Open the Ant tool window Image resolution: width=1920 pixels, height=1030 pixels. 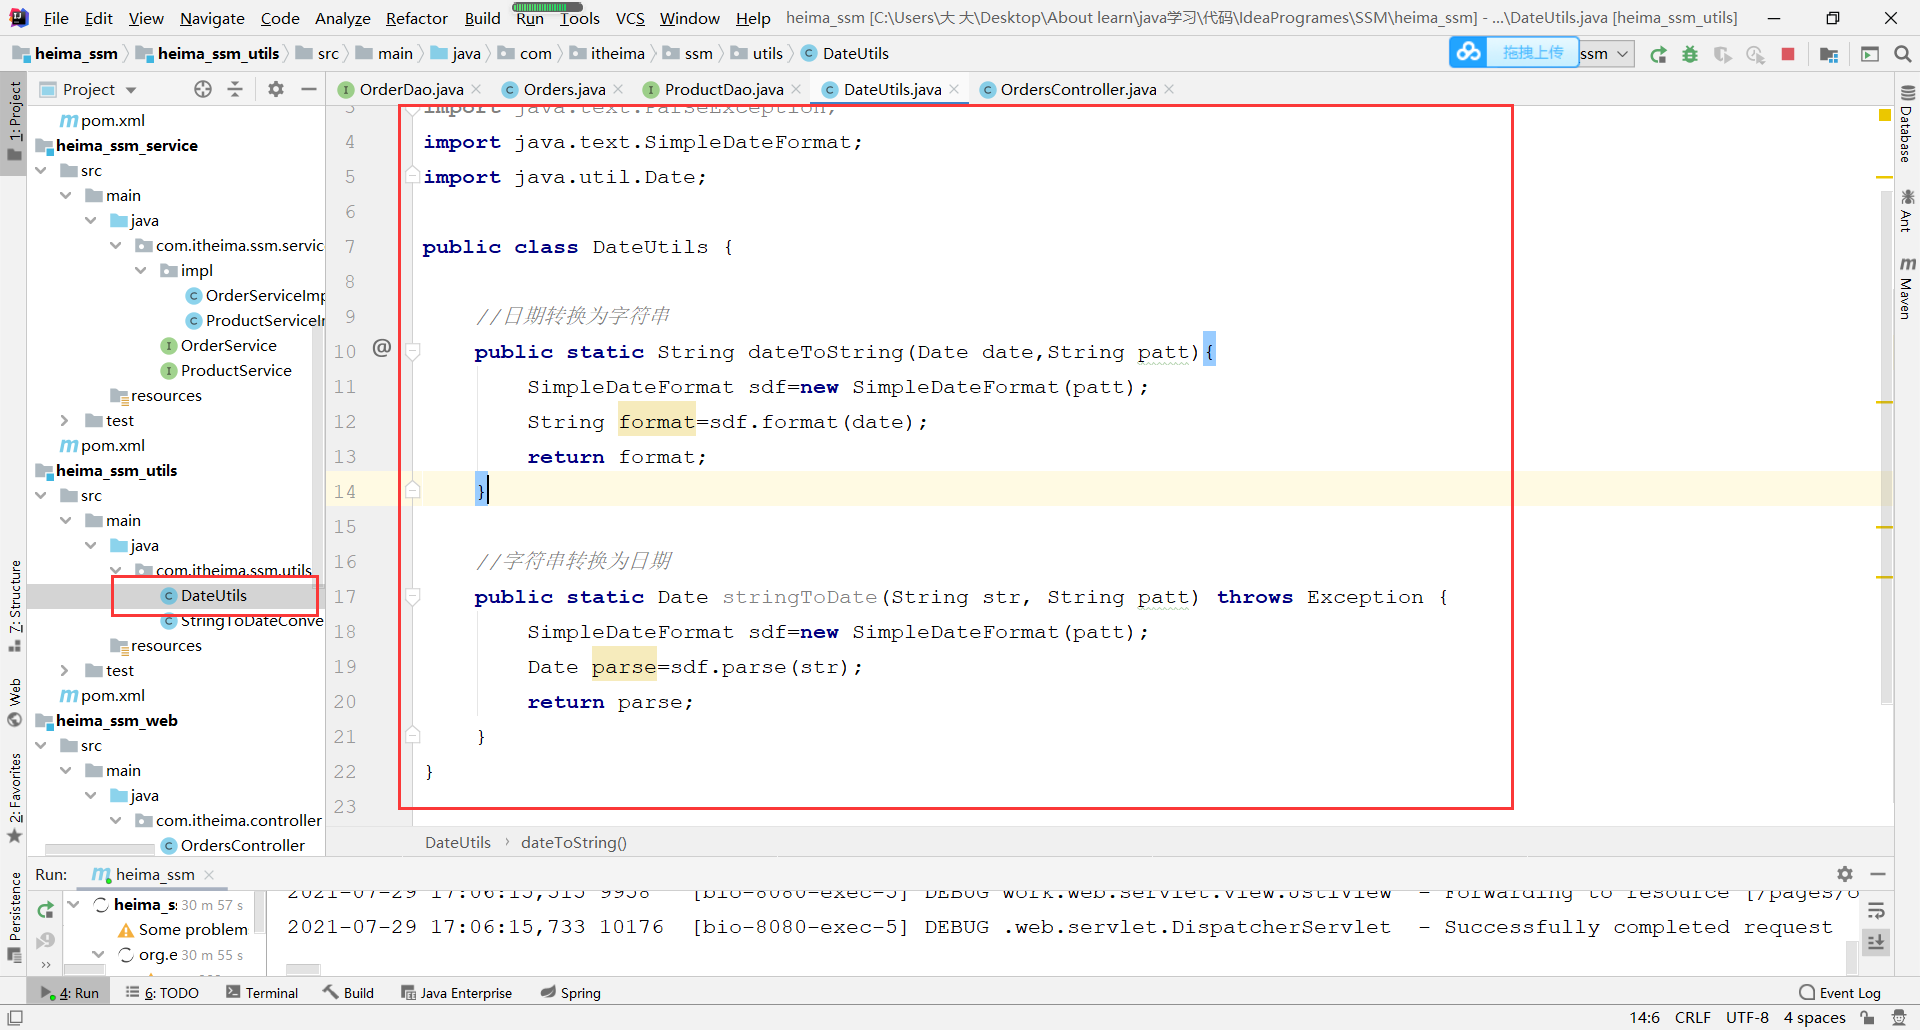click(1906, 210)
